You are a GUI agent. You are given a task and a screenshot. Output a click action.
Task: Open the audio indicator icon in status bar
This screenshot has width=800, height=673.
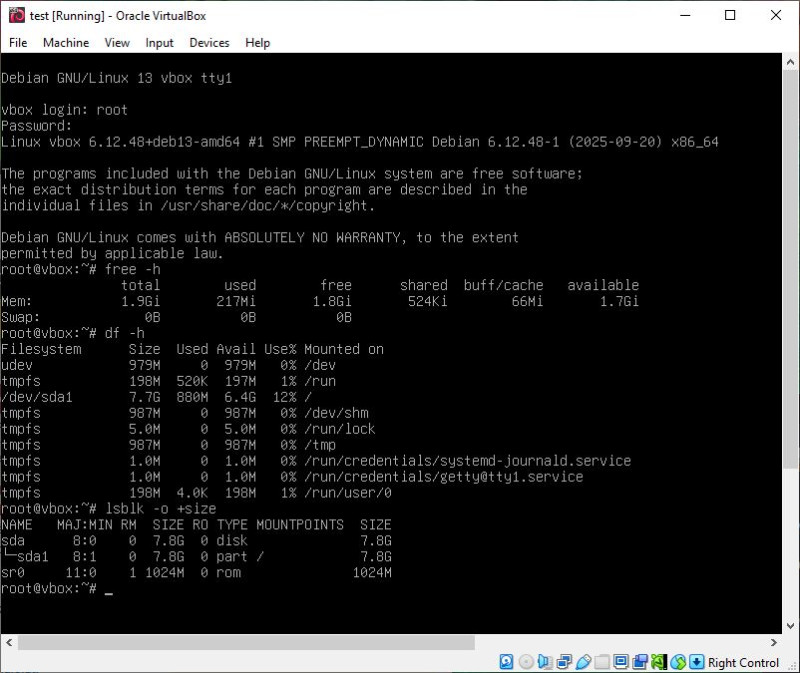coord(544,662)
